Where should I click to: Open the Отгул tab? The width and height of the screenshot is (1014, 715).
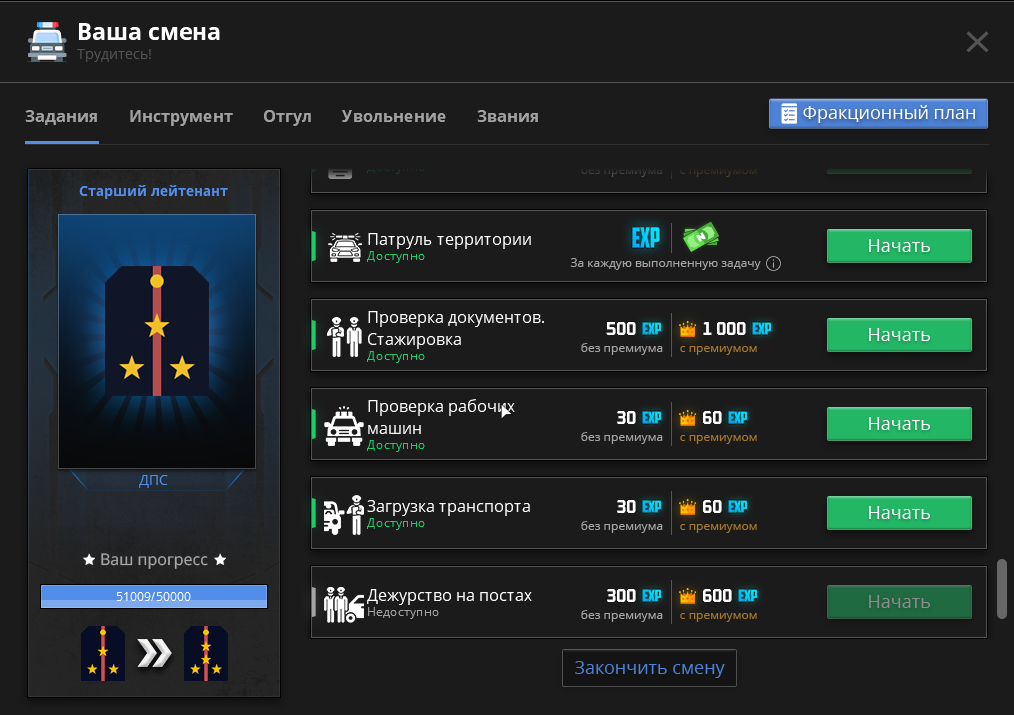[287, 116]
